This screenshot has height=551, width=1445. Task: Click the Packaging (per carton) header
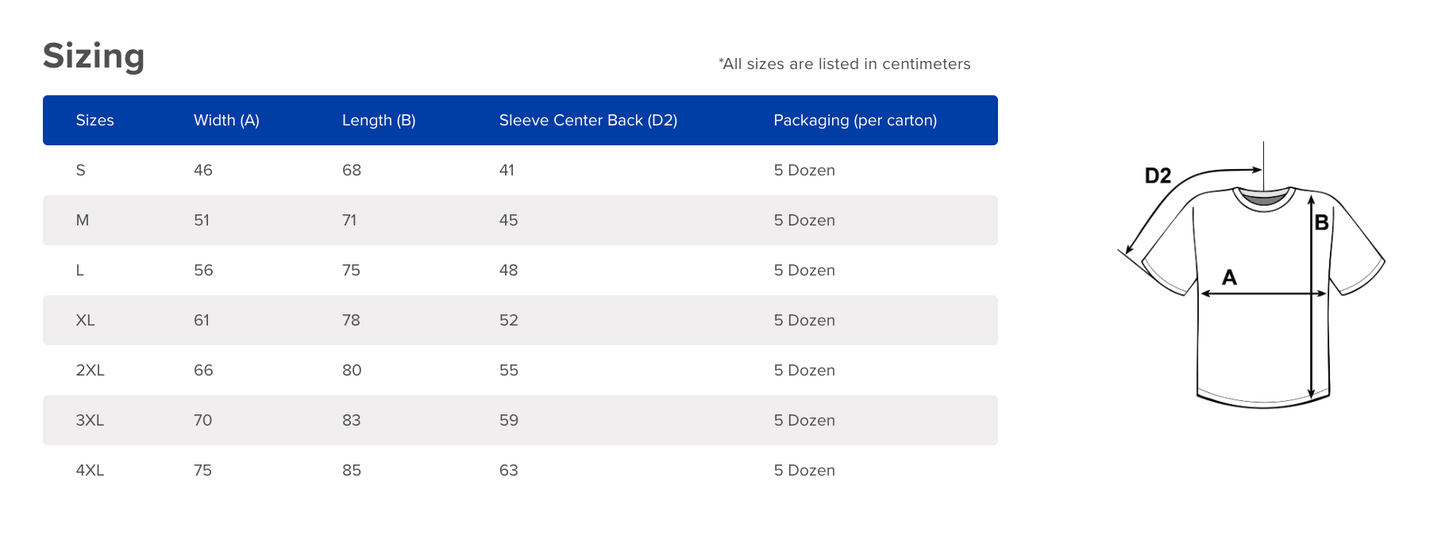(855, 120)
